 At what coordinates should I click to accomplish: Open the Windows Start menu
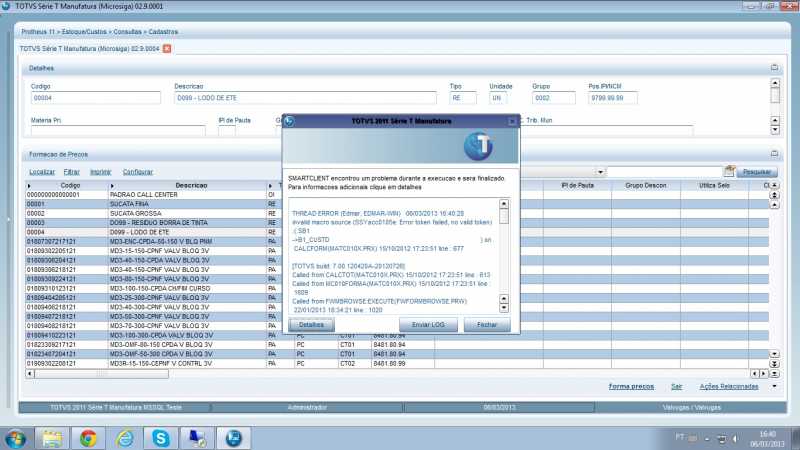[15, 438]
